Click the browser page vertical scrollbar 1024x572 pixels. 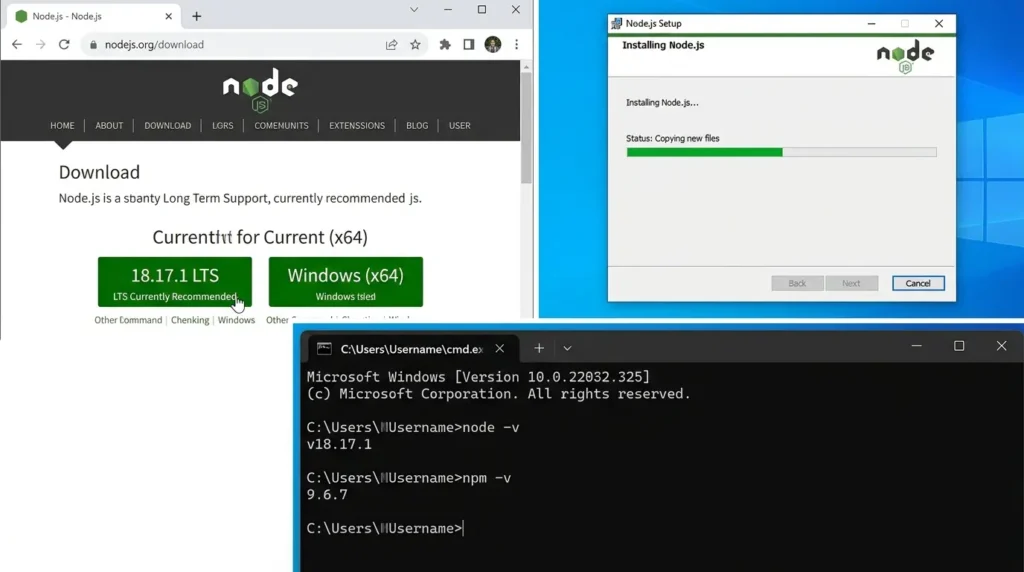click(x=526, y=127)
